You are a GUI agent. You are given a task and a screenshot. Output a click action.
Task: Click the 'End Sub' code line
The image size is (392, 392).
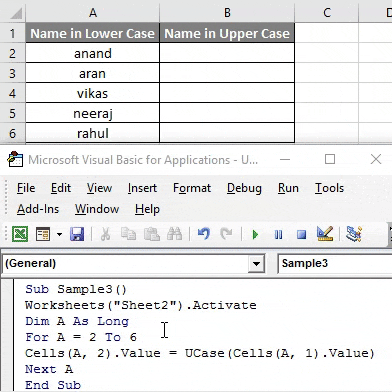point(53,385)
